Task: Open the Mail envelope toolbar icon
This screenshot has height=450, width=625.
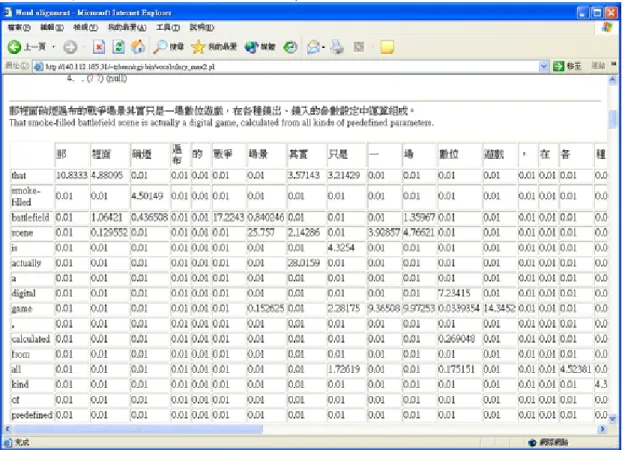Action: click(313, 47)
